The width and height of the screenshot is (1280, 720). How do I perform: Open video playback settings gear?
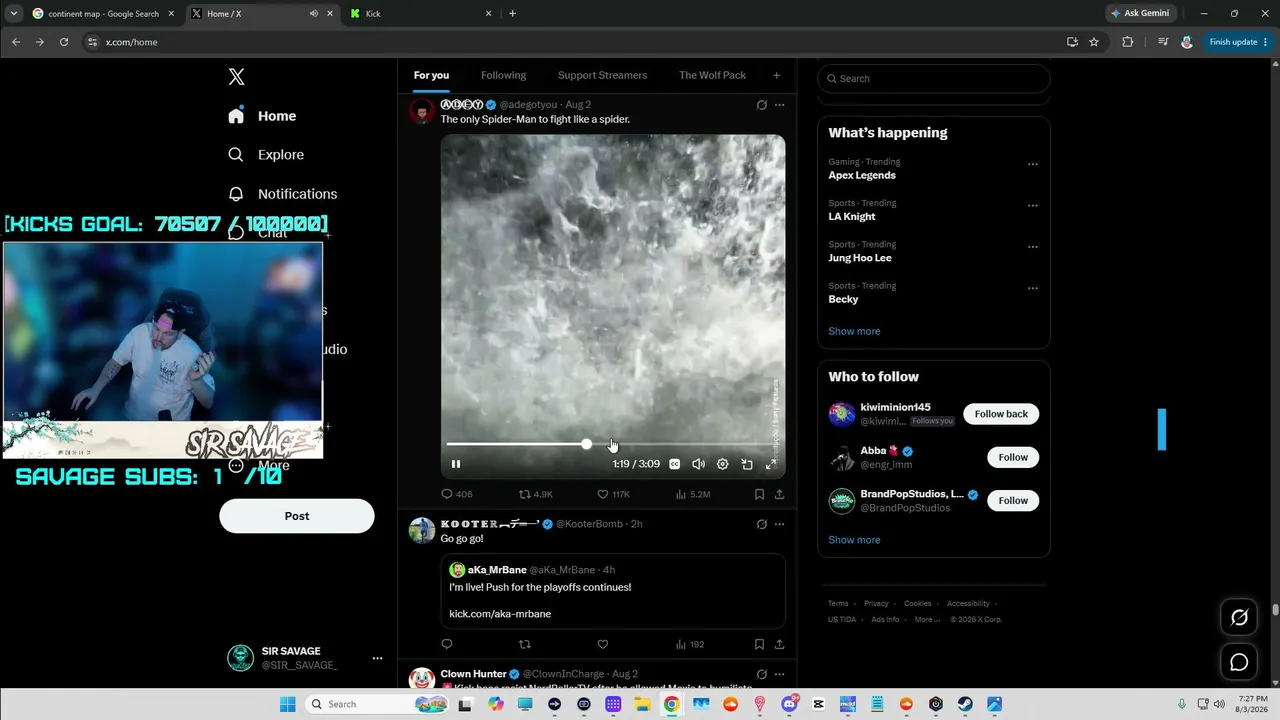(722, 464)
